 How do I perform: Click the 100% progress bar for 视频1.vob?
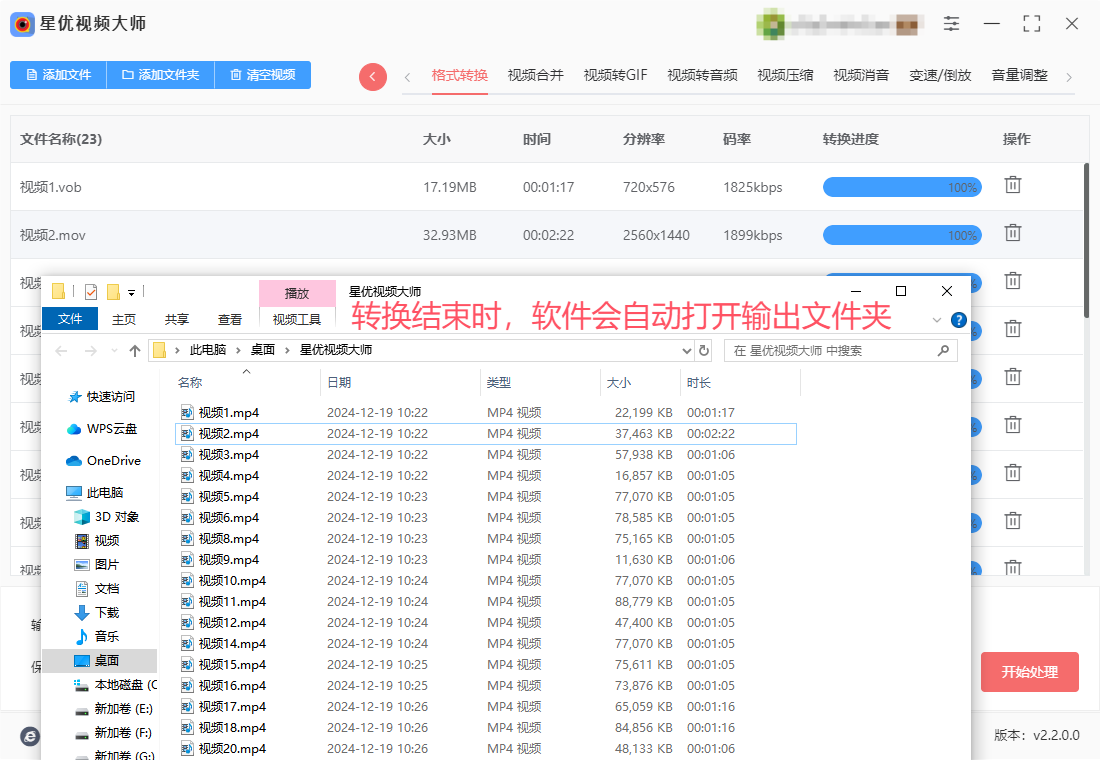coord(902,187)
